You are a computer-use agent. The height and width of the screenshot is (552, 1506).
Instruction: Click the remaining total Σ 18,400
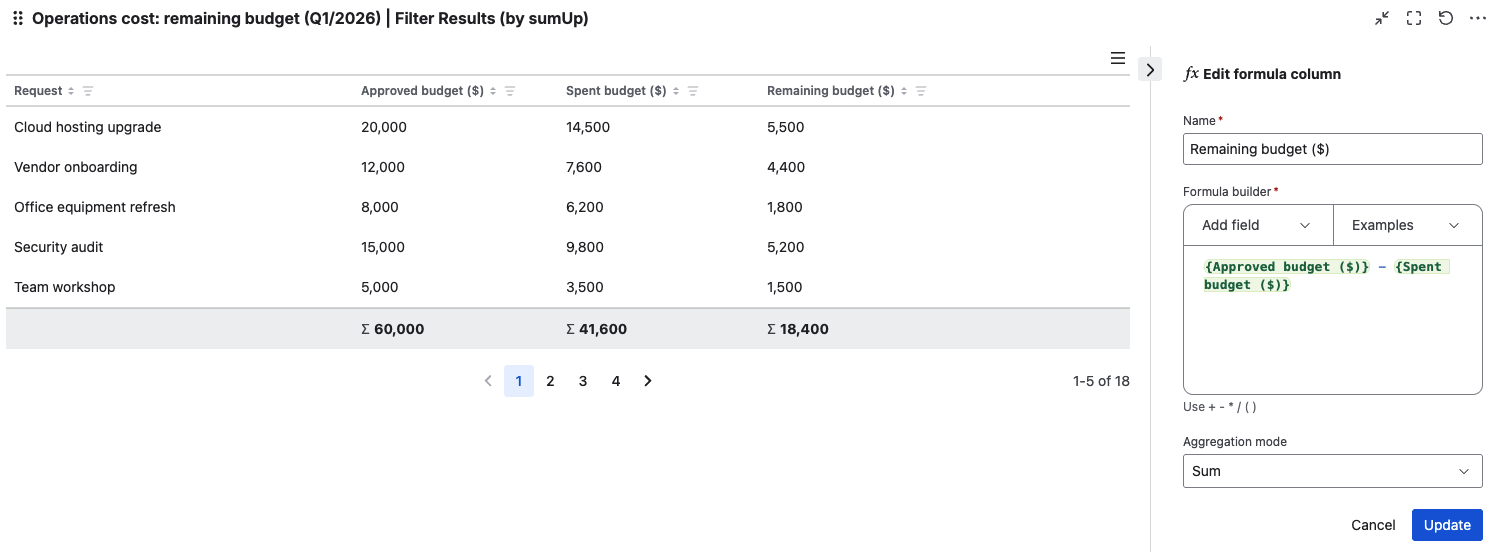tap(798, 329)
